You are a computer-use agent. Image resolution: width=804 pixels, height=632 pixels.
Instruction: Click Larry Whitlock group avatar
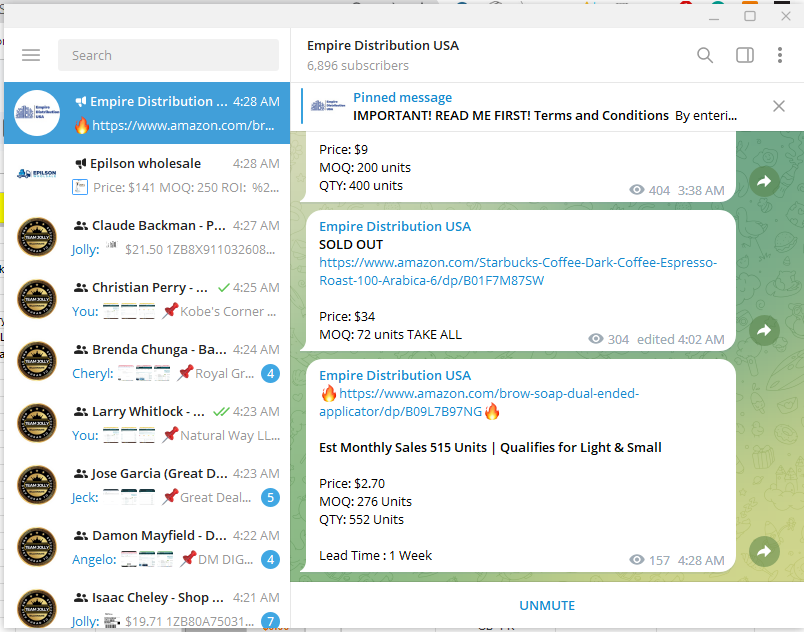[x=37, y=423]
